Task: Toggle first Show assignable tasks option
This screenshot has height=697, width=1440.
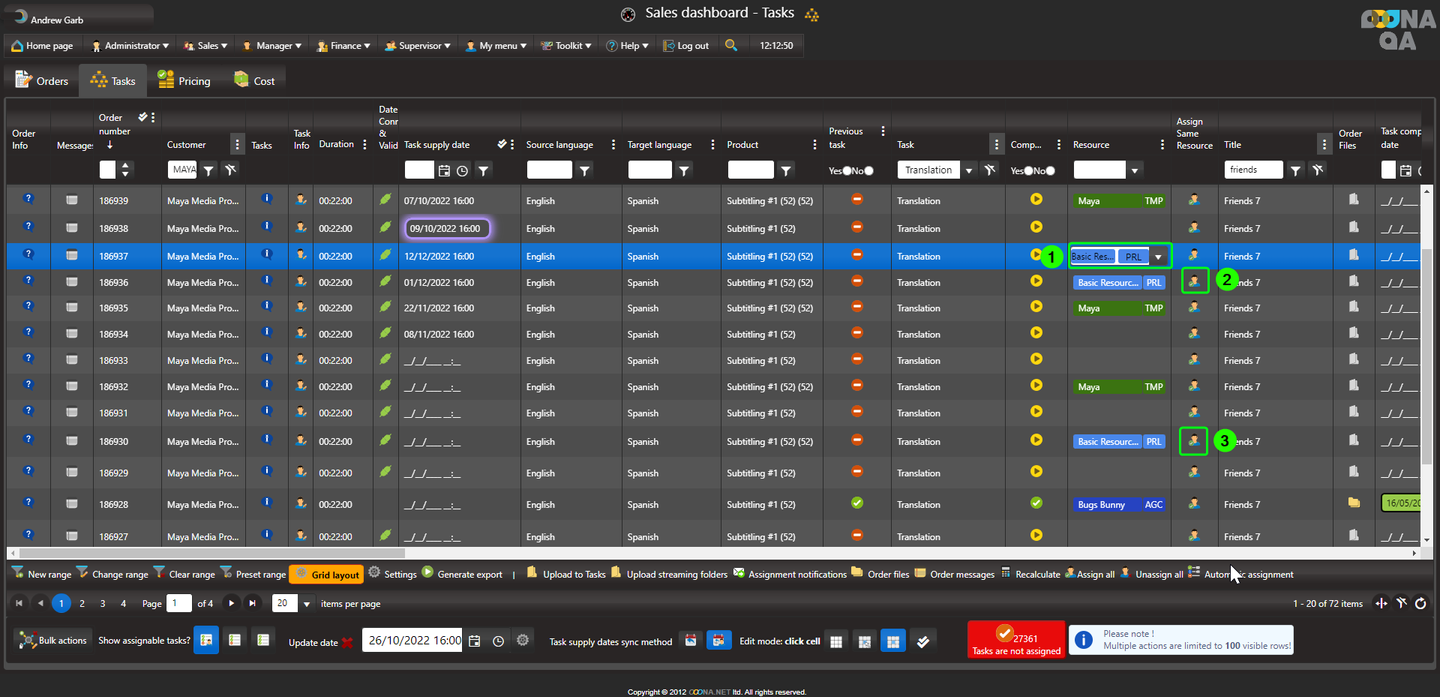Action: coord(205,640)
